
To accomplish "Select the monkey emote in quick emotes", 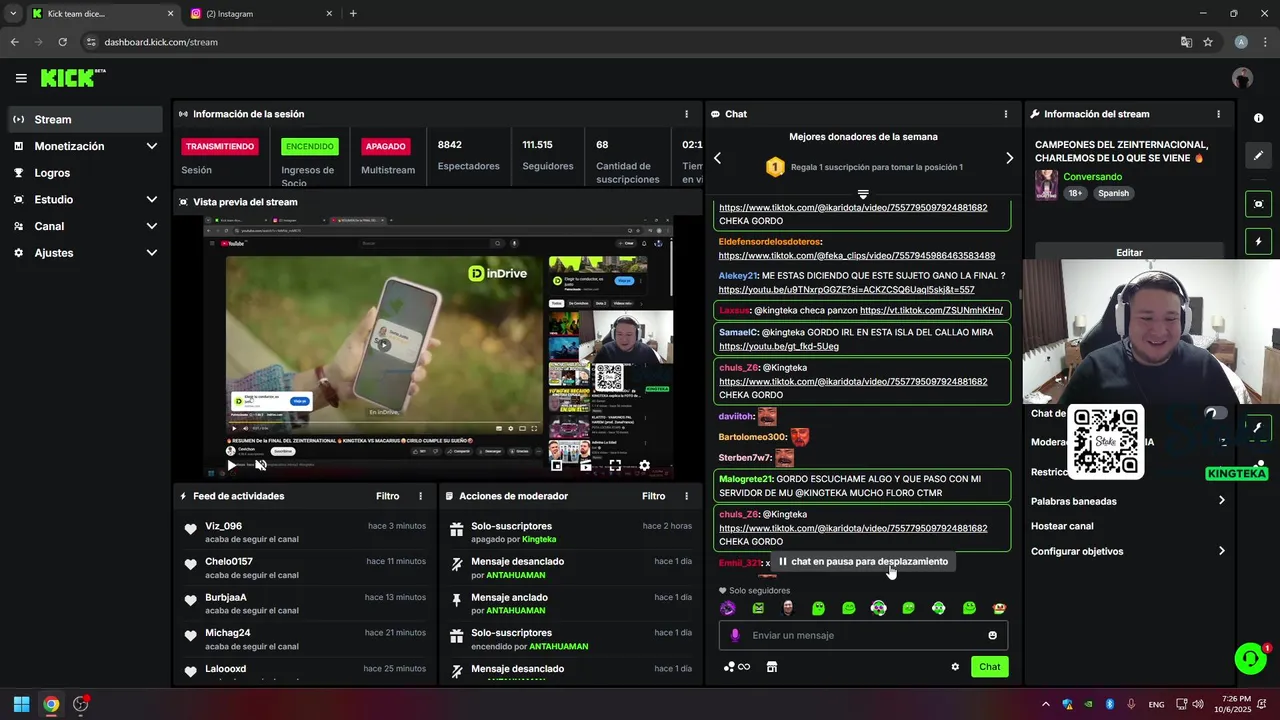I will [x=998, y=608].
